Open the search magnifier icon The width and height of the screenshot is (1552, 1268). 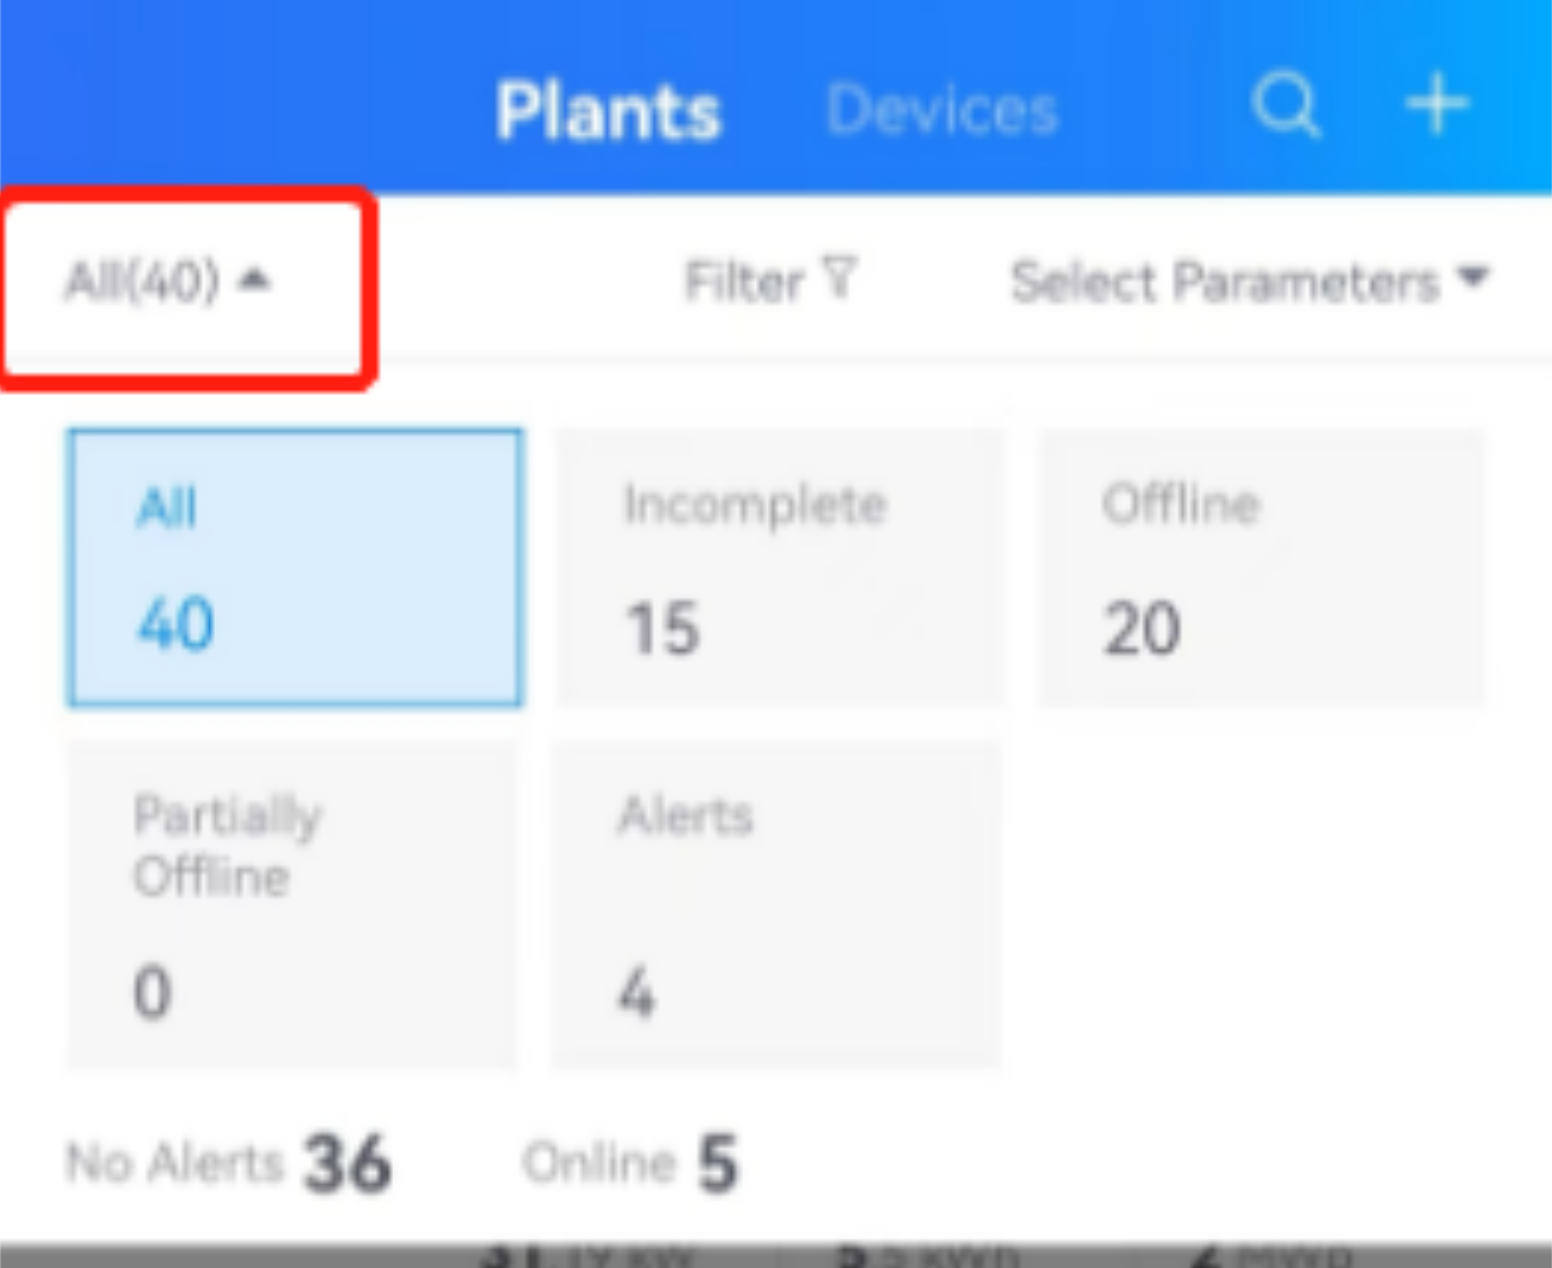click(1286, 104)
